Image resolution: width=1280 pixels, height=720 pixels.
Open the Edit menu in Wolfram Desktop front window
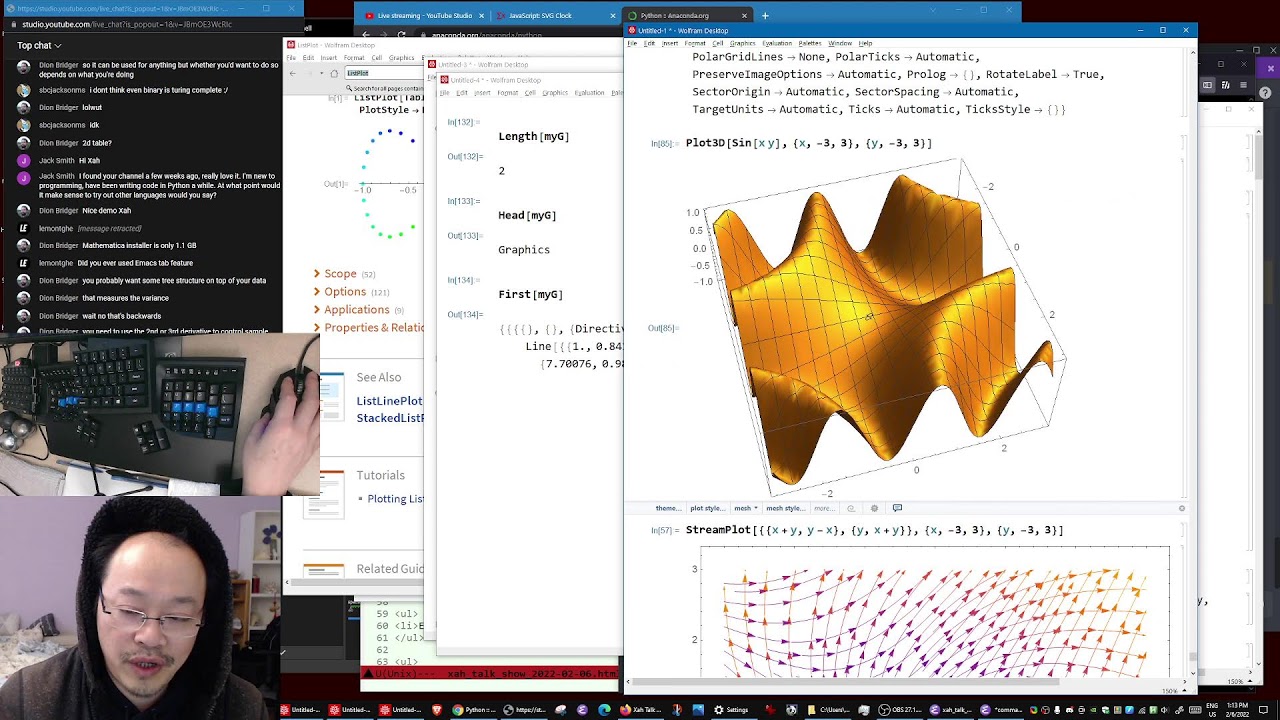tap(649, 43)
